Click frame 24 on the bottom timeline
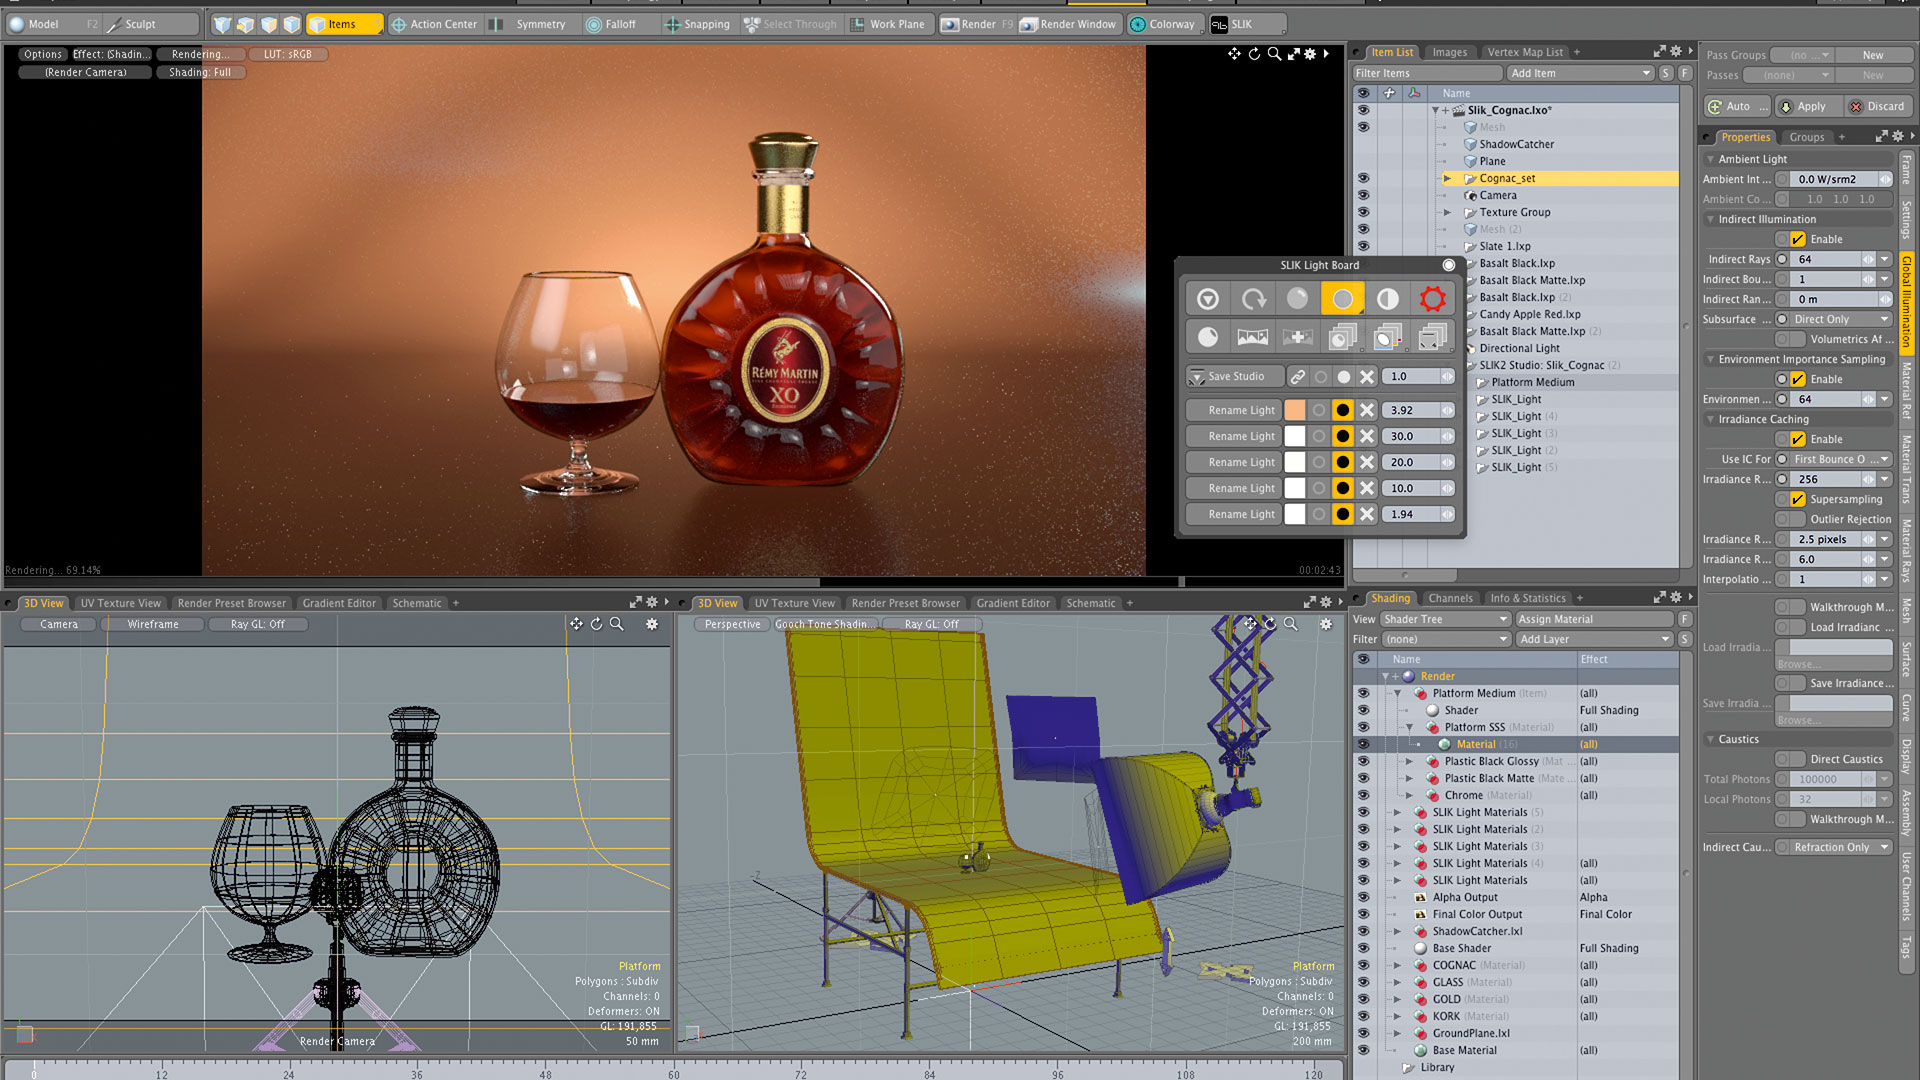The image size is (1920, 1080). point(288,1074)
